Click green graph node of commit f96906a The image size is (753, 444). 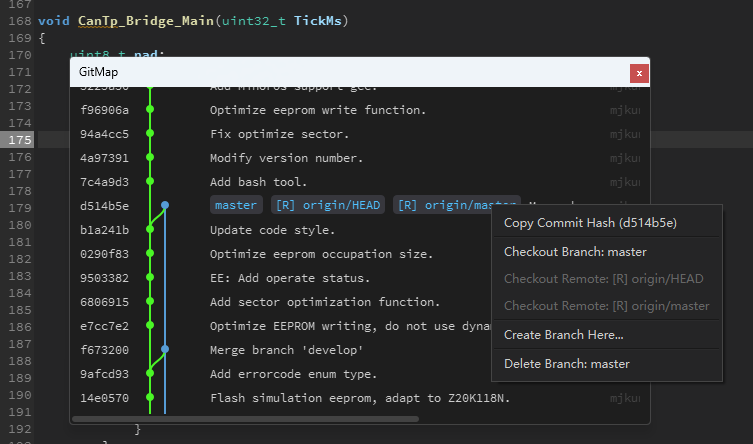[x=150, y=109]
